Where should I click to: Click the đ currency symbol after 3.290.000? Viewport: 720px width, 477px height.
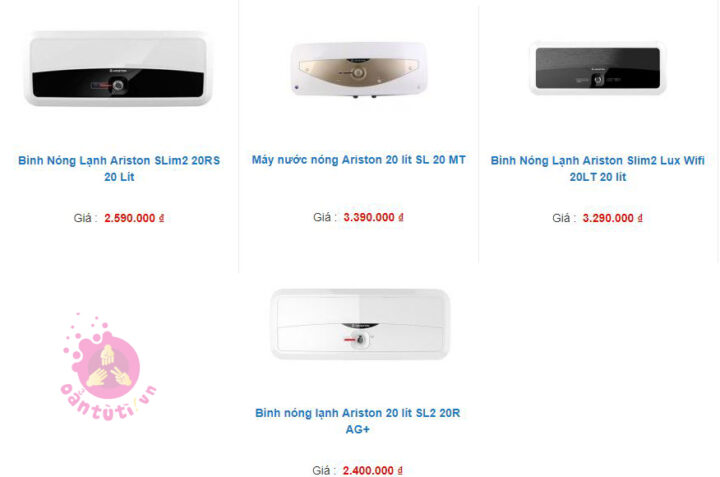click(640, 218)
